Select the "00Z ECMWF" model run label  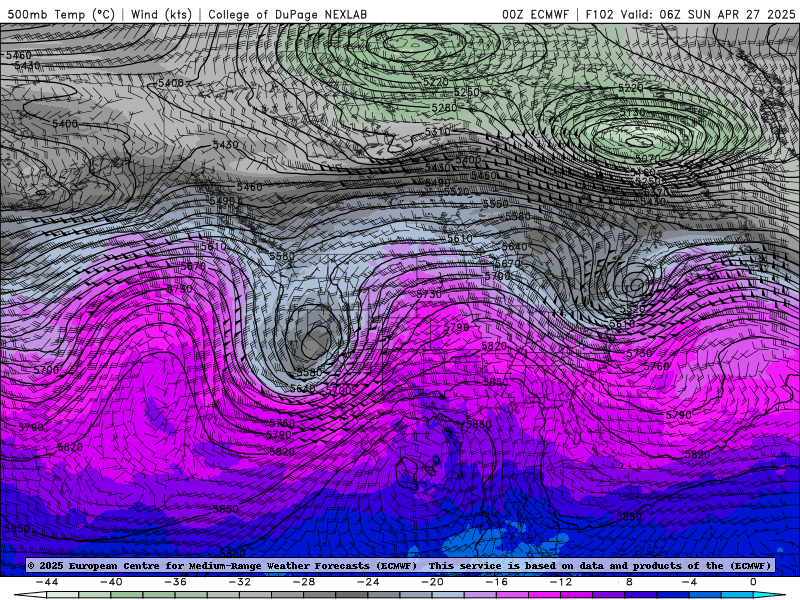[x=535, y=14]
